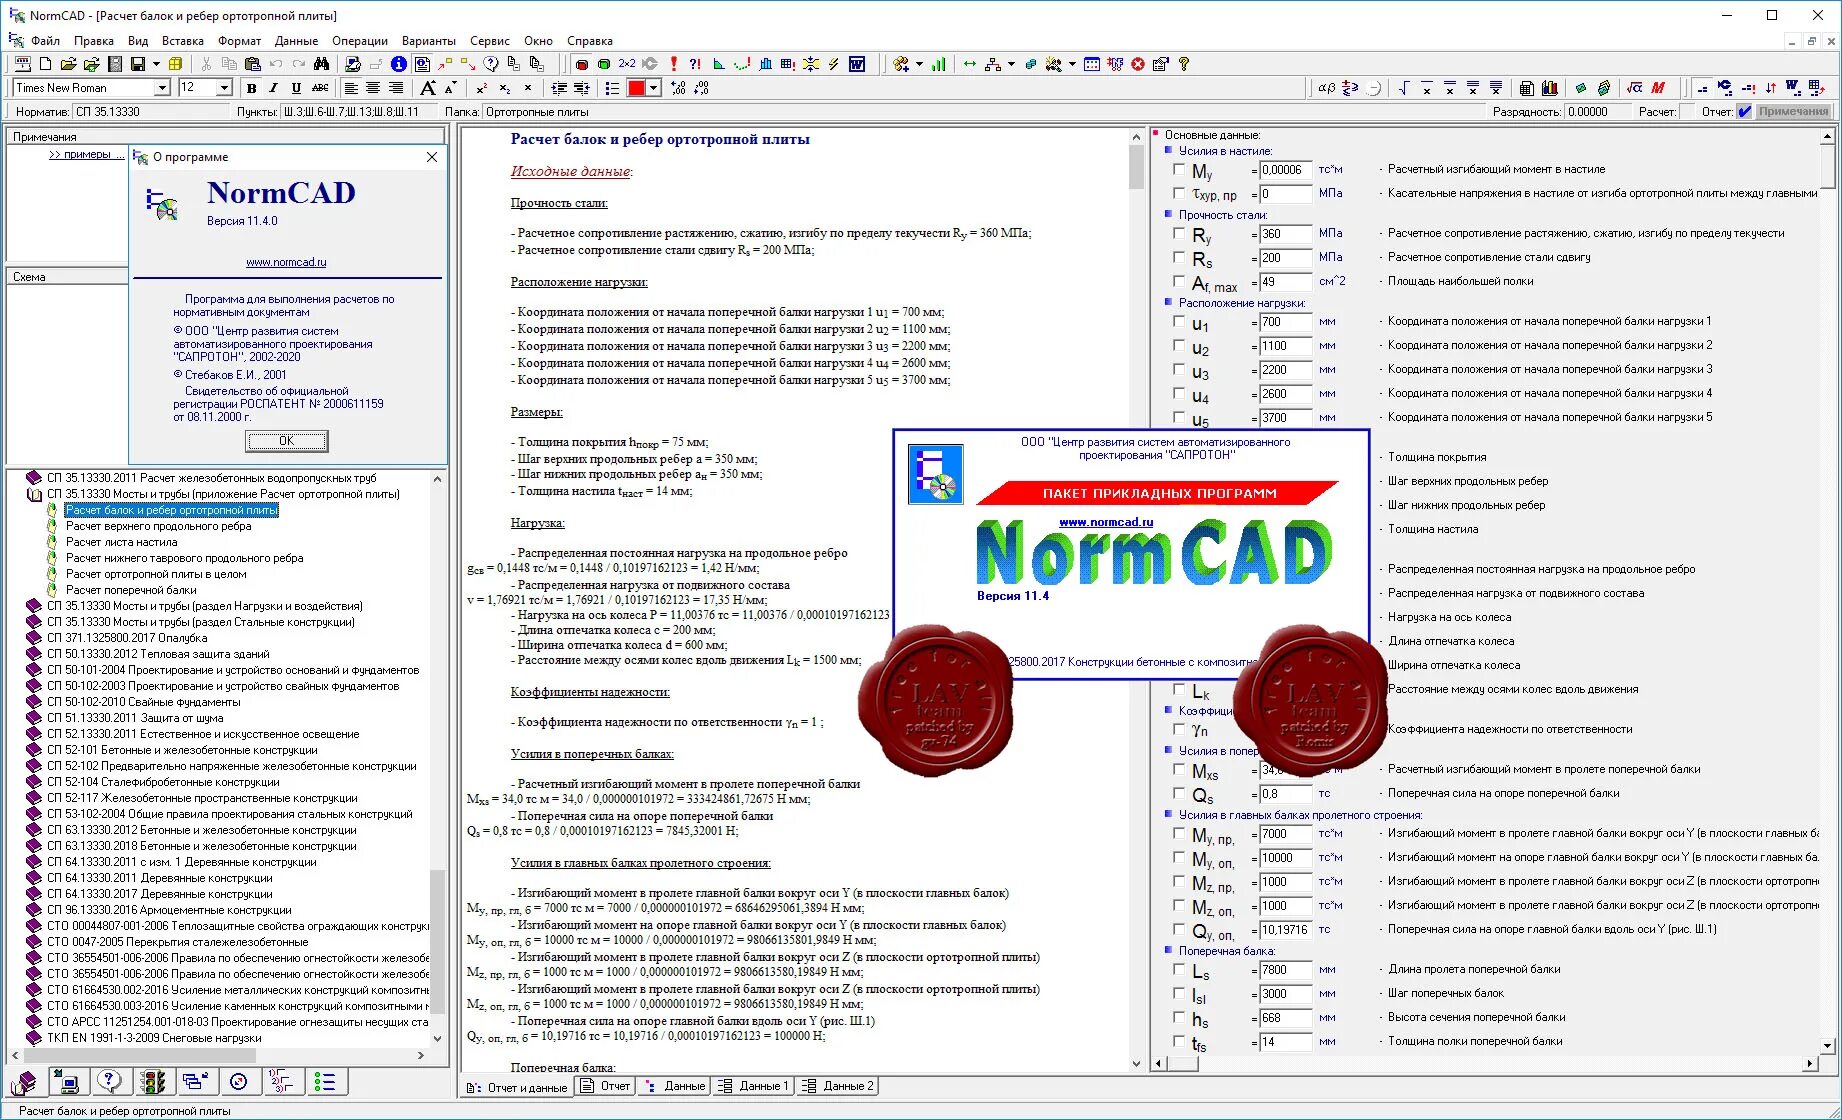Viewport: 1842px width, 1120px height.
Task: Close the О программе dialog
Action: [432, 157]
